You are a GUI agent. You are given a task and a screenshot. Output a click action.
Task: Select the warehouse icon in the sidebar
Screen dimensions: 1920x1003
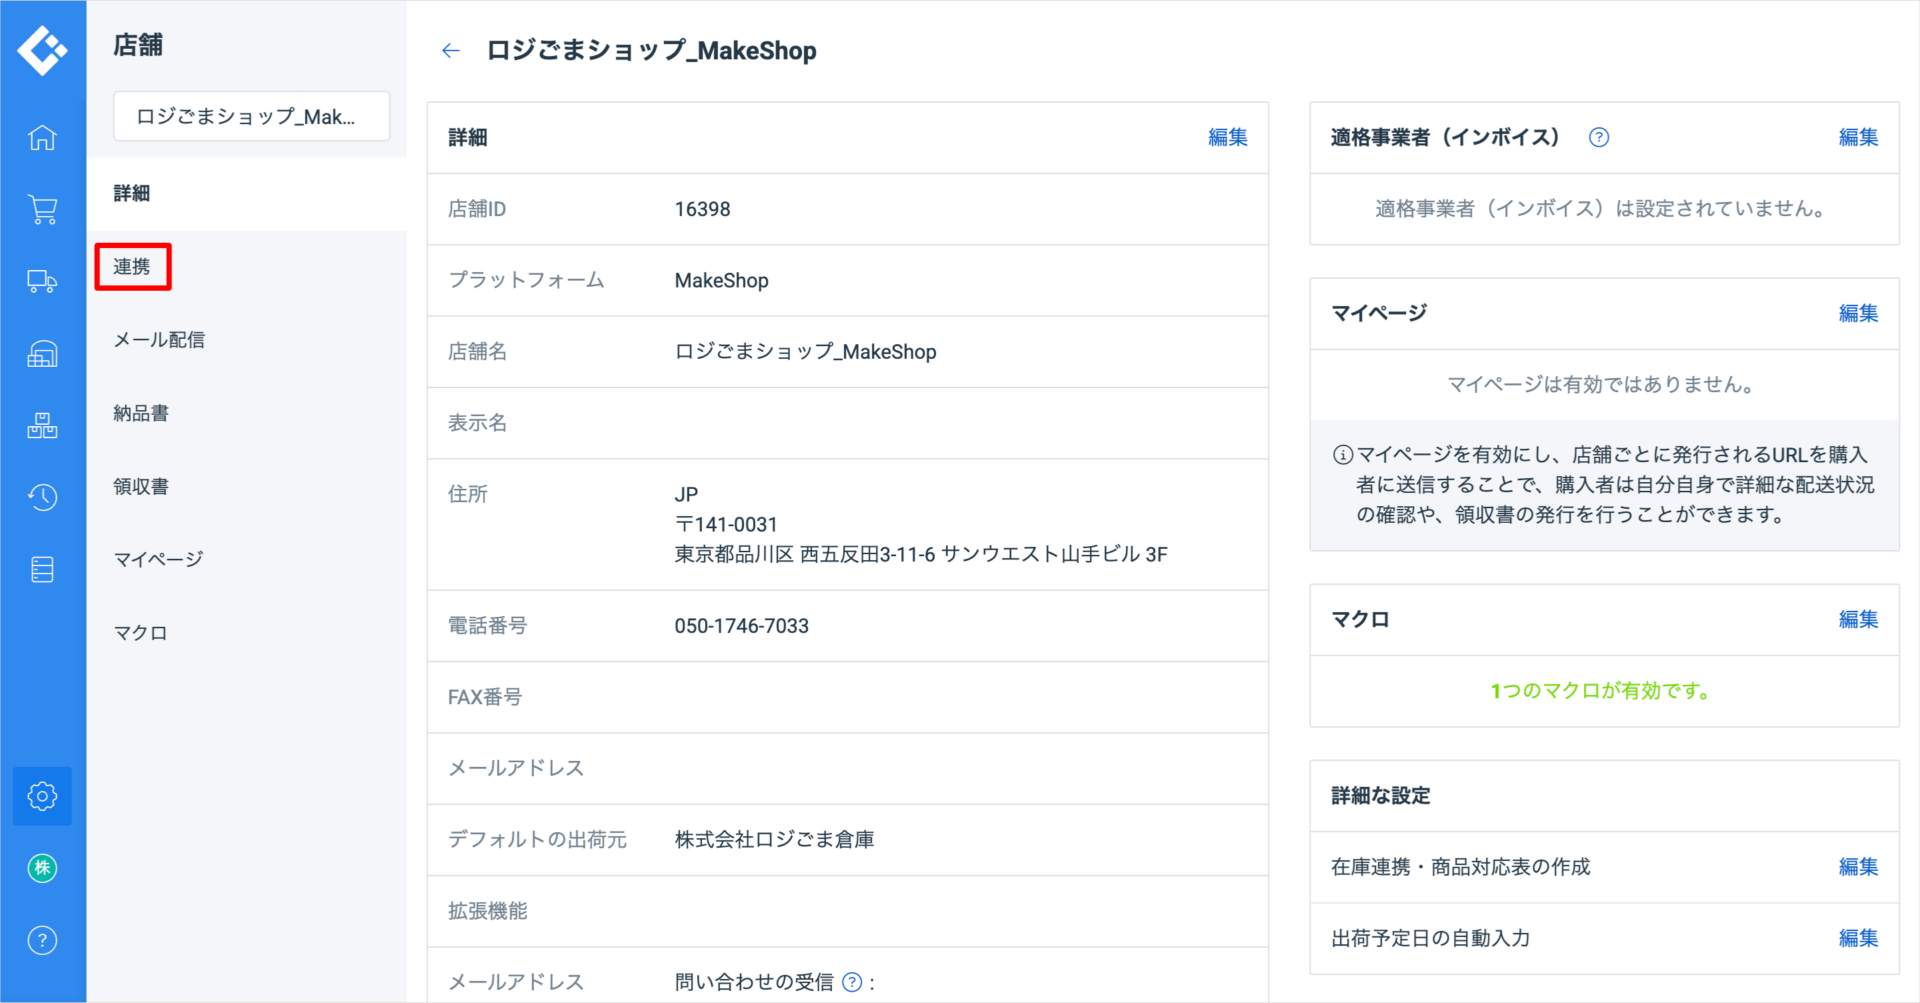42,353
